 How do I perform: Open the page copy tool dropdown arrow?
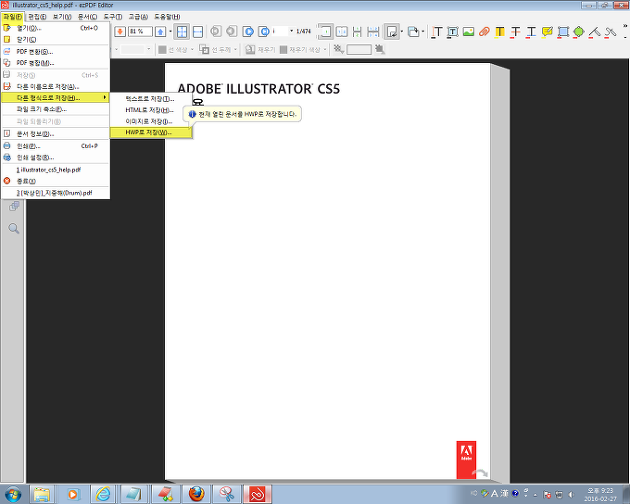coord(423,31)
